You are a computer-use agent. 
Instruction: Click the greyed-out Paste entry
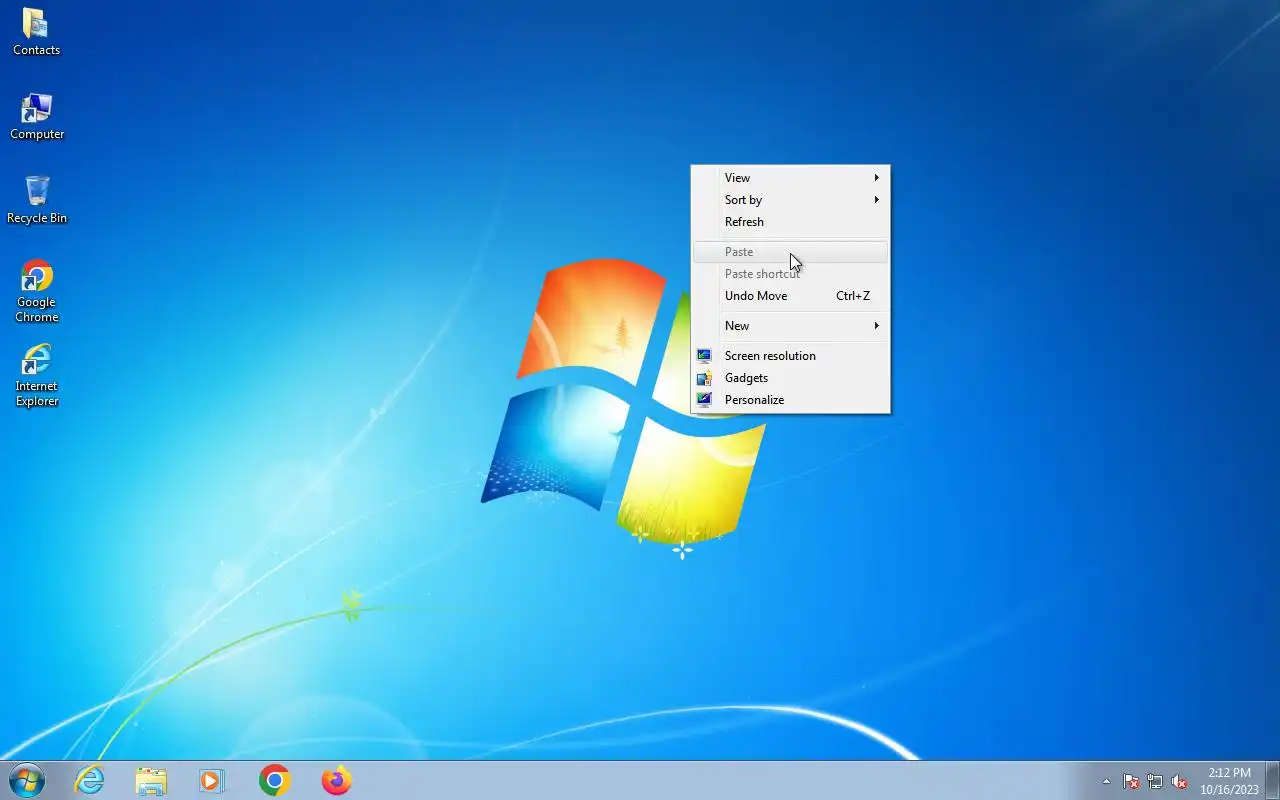pyautogui.click(x=790, y=252)
